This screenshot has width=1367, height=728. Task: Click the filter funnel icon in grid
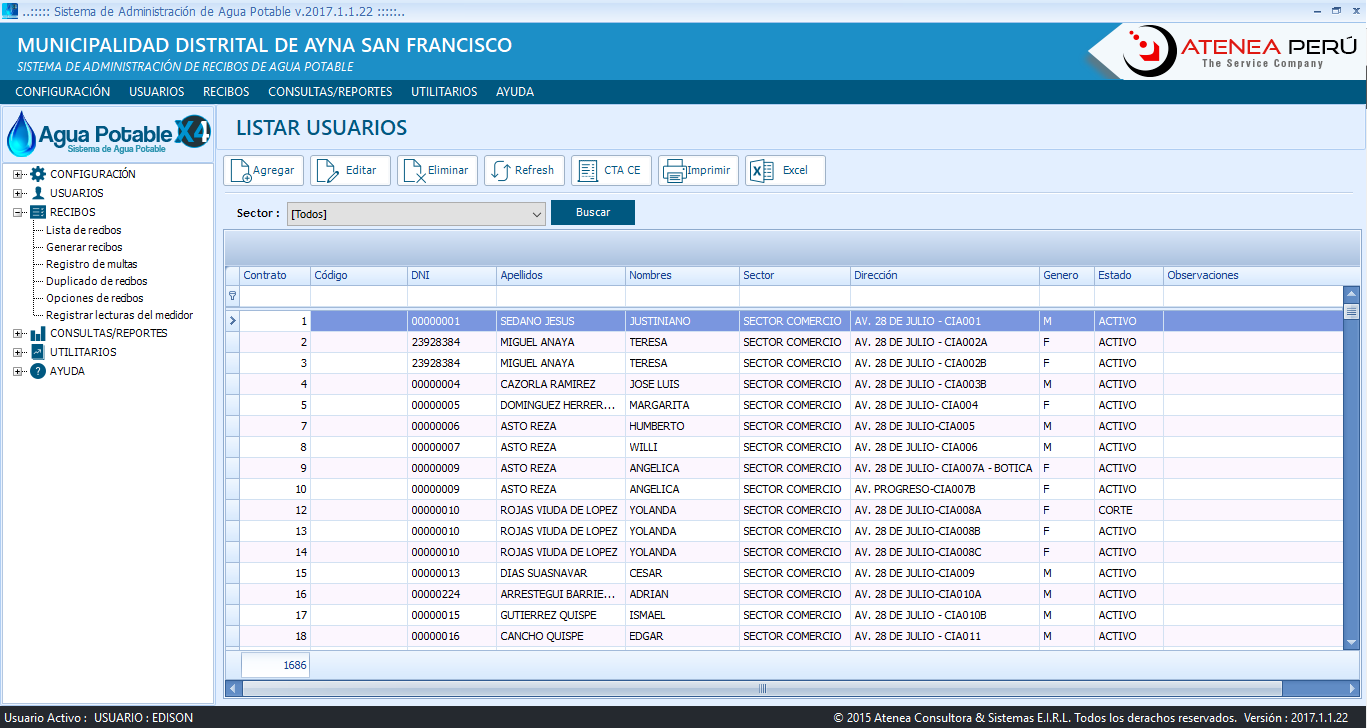pyautogui.click(x=233, y=296)
